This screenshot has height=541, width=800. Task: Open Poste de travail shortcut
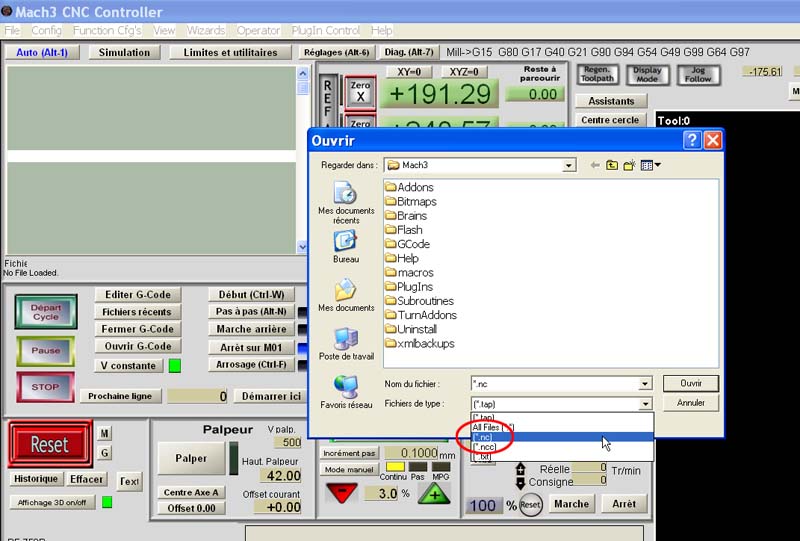(346, 343)
